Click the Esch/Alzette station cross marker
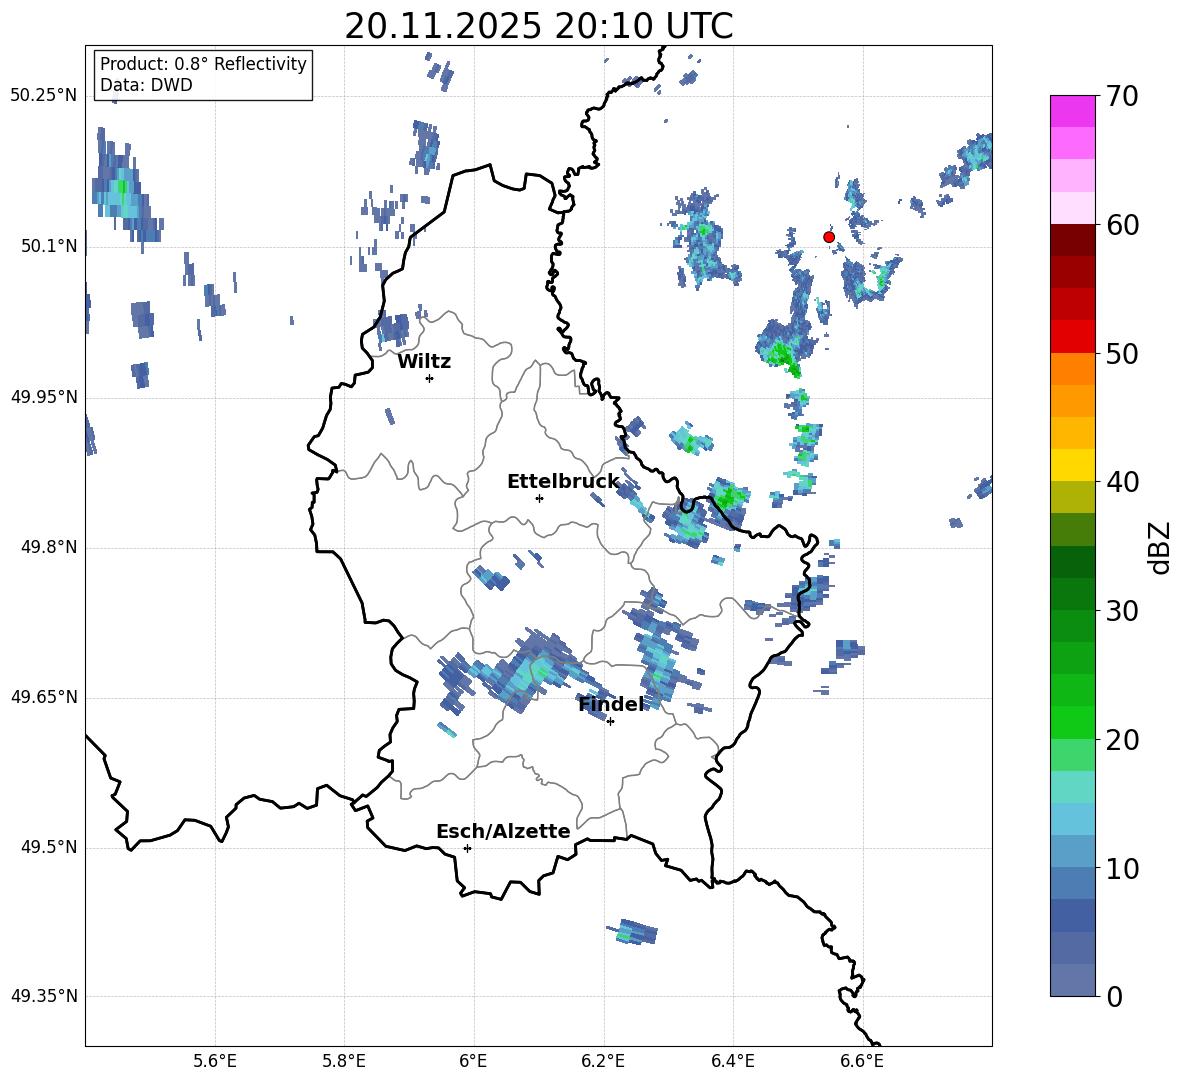1184x1081 pixels. (467, 848)
